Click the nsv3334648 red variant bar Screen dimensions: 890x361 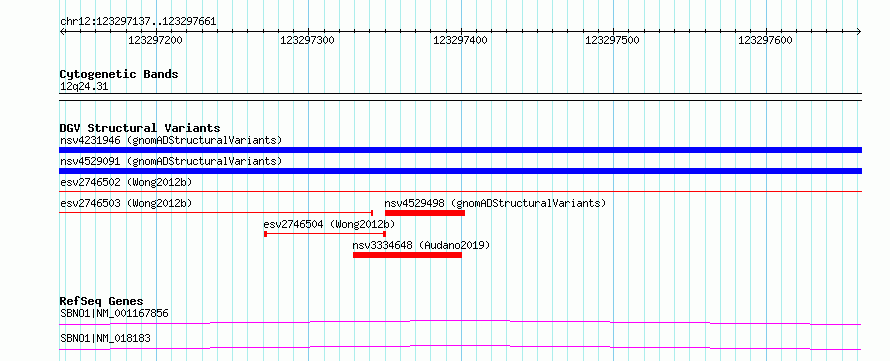click(407, 255)
